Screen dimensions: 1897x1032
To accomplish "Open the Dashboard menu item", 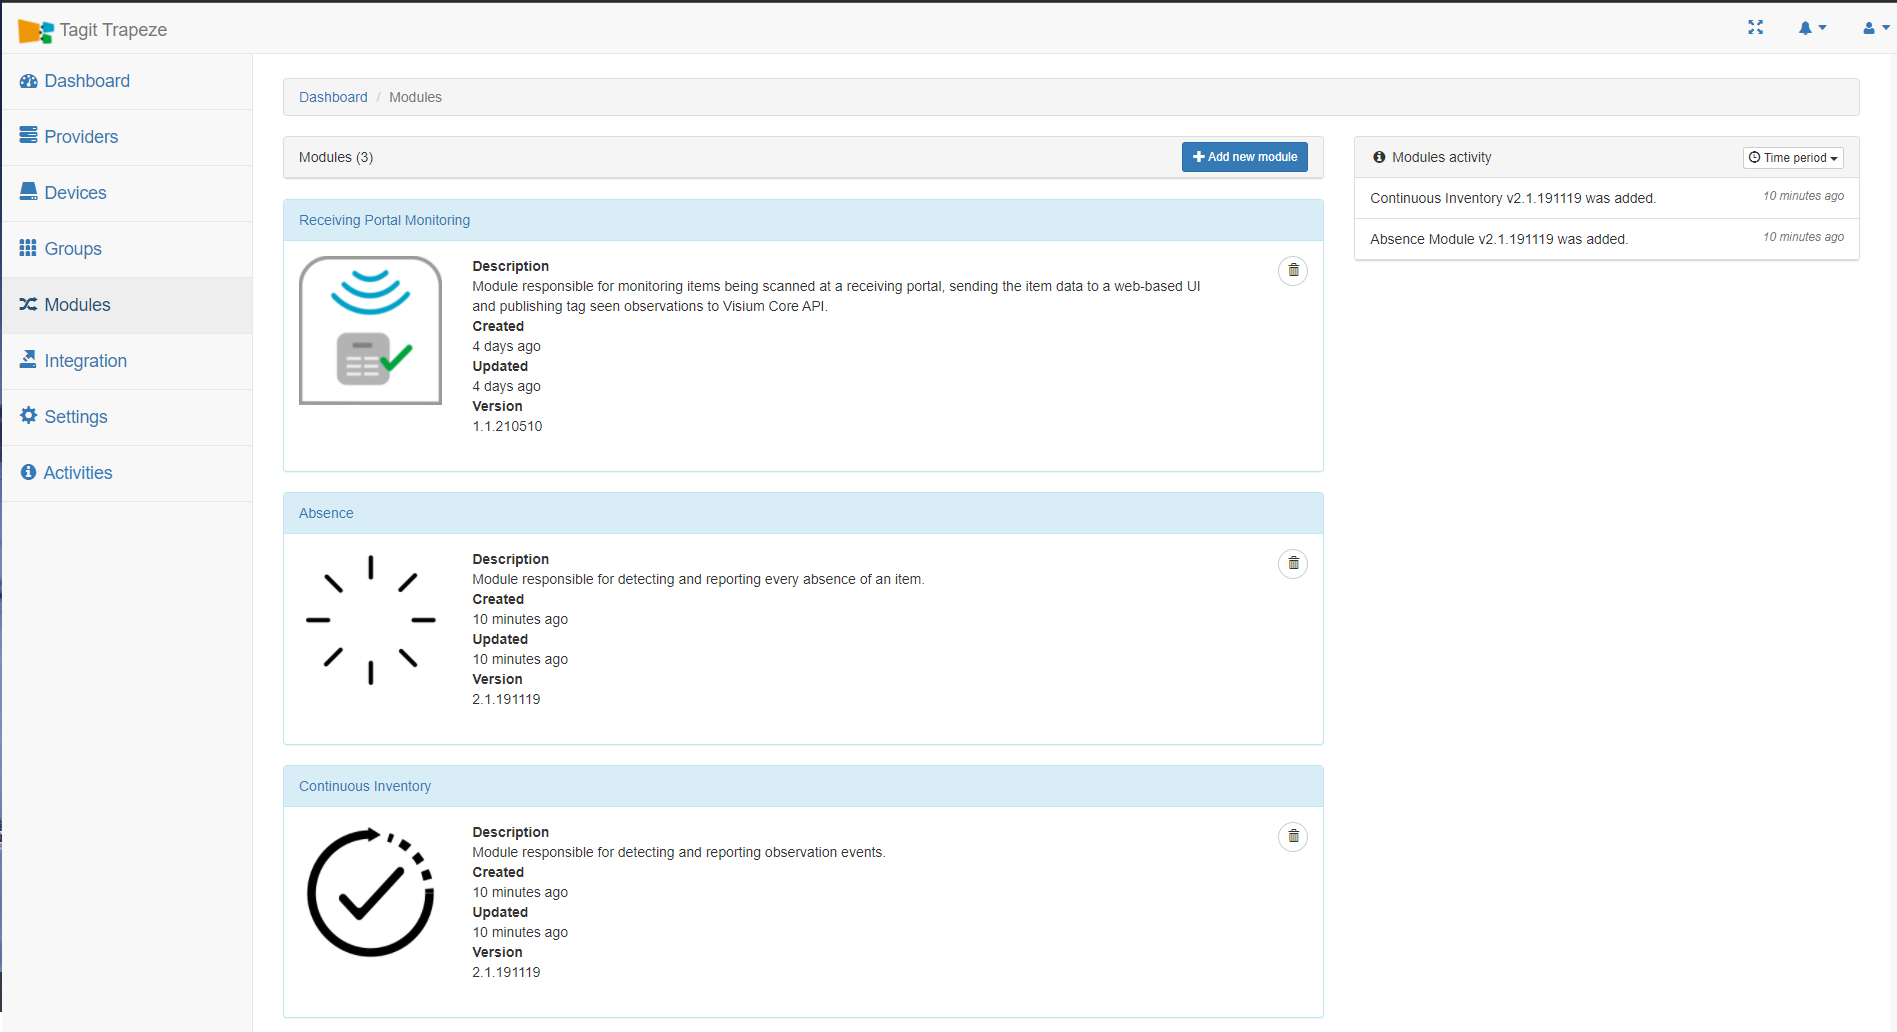I will click(x=127, y=81).
